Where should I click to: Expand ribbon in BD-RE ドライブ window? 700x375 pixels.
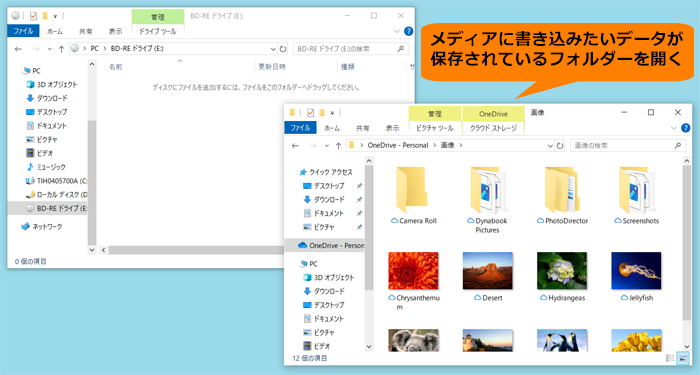396,31
